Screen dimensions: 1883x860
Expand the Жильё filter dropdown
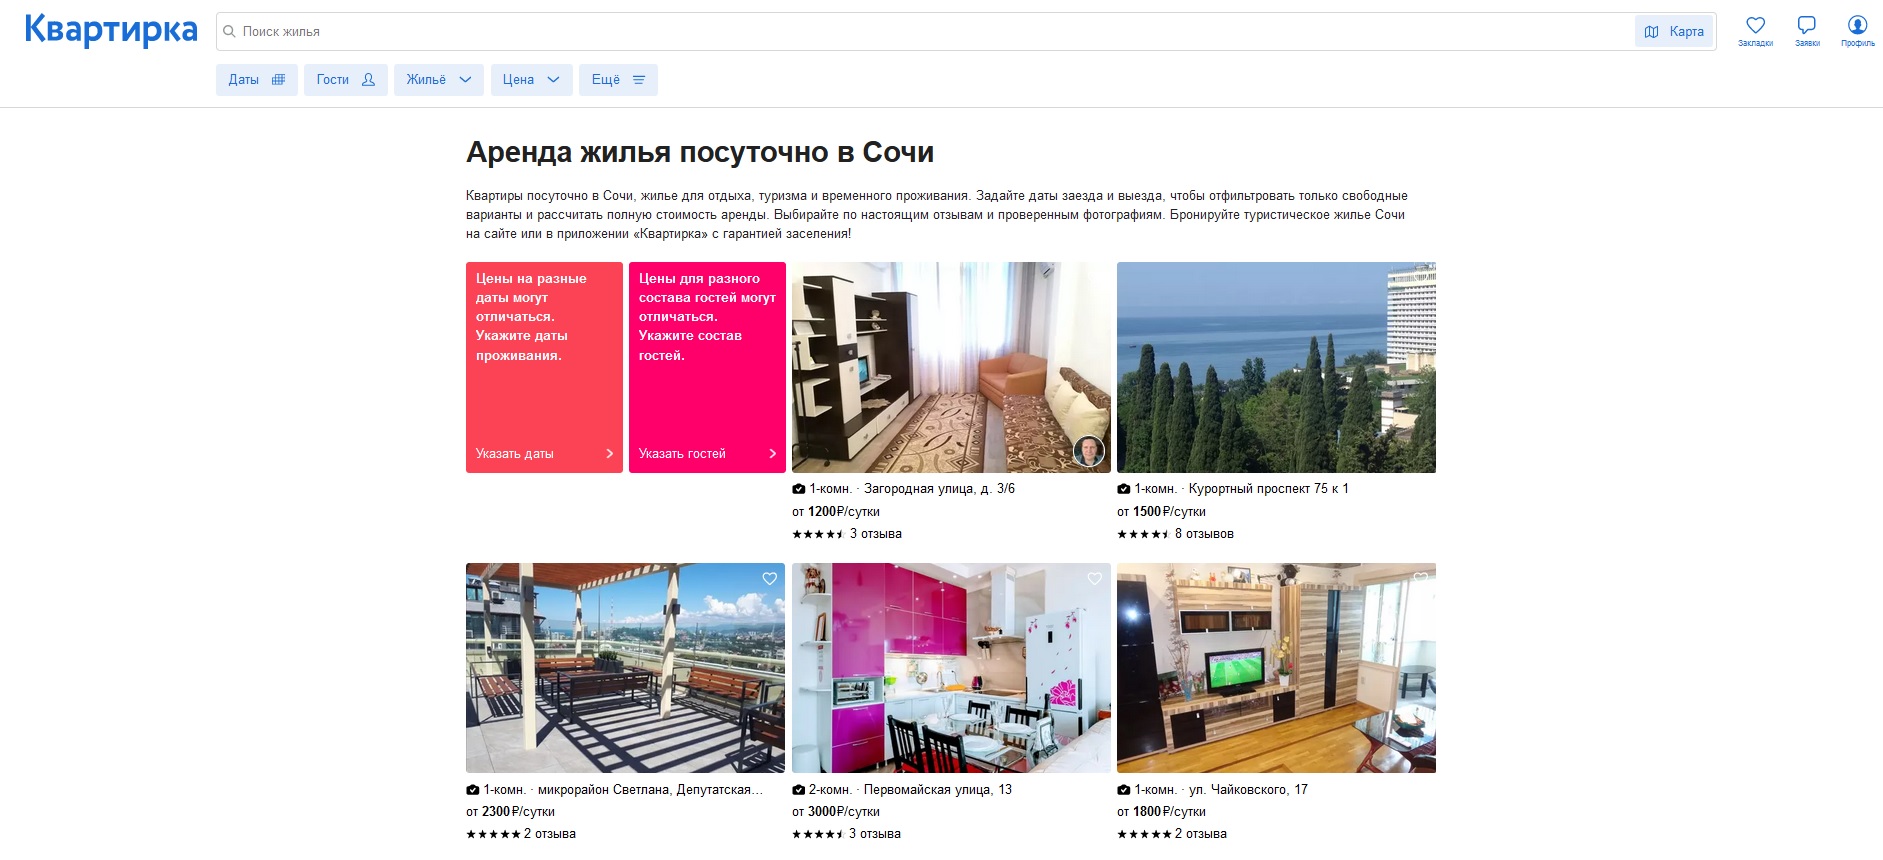tap(438, 80)
